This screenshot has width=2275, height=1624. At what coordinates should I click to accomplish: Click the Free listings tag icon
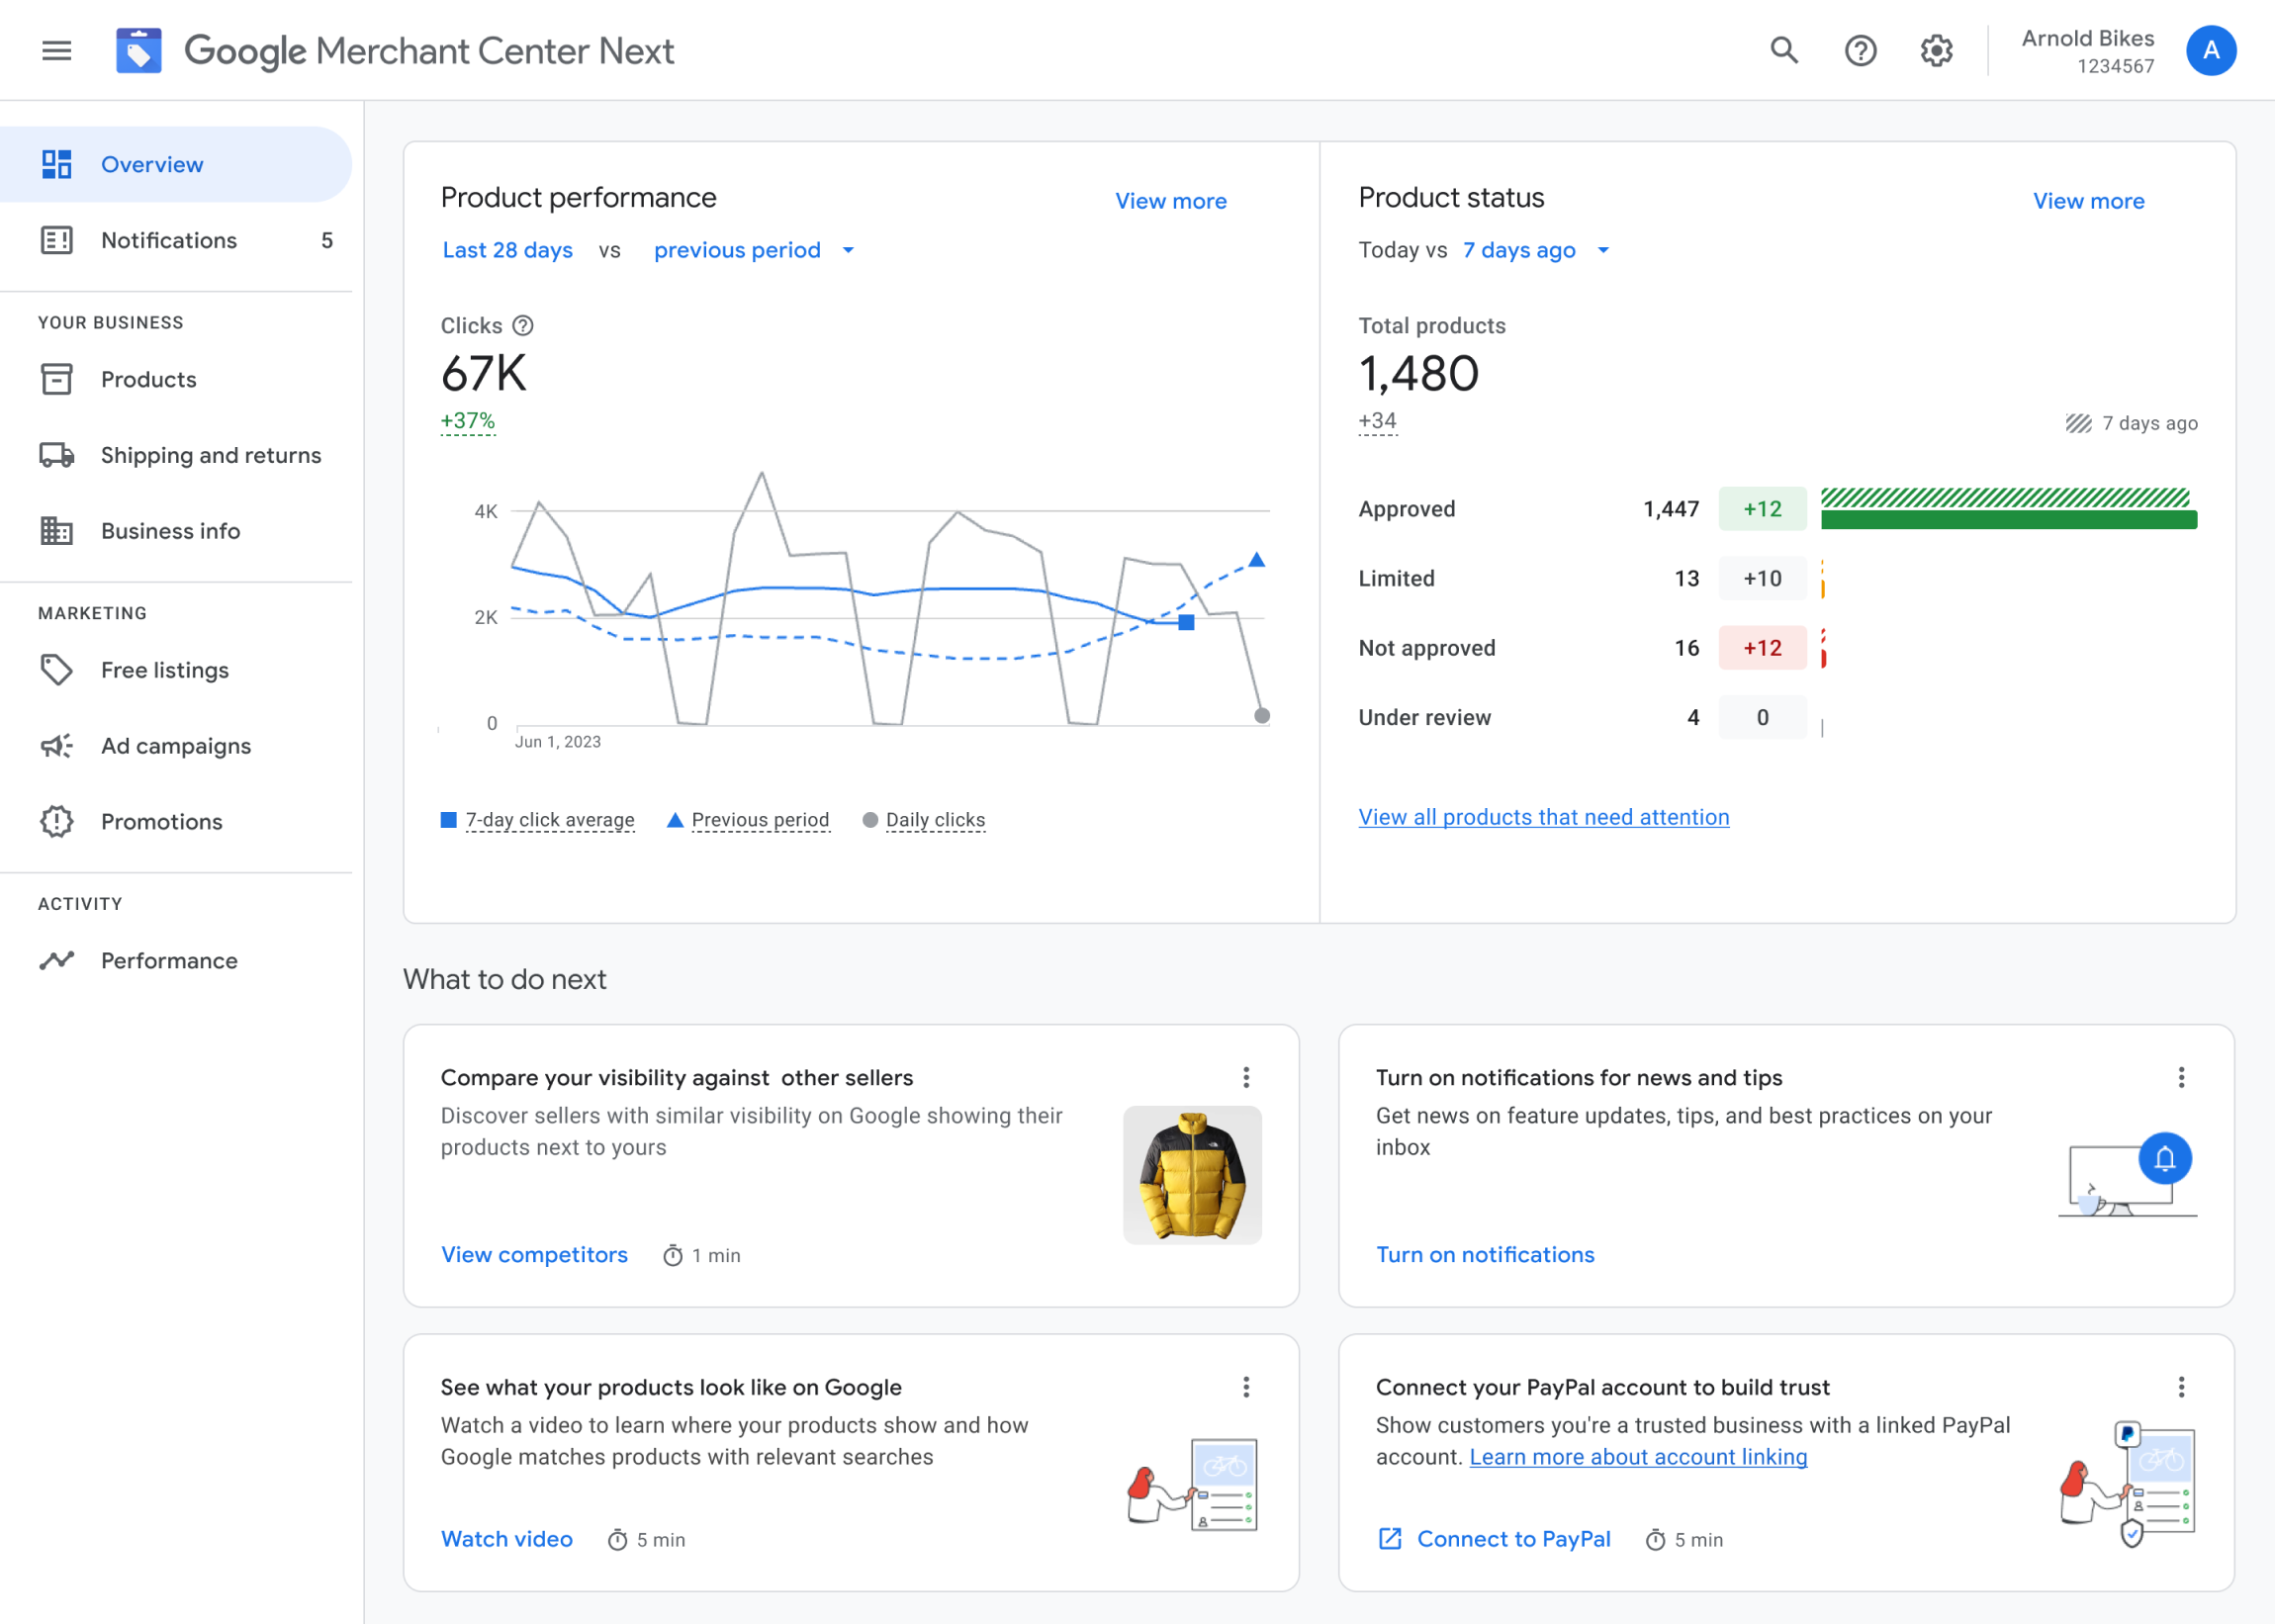[57, 670]
